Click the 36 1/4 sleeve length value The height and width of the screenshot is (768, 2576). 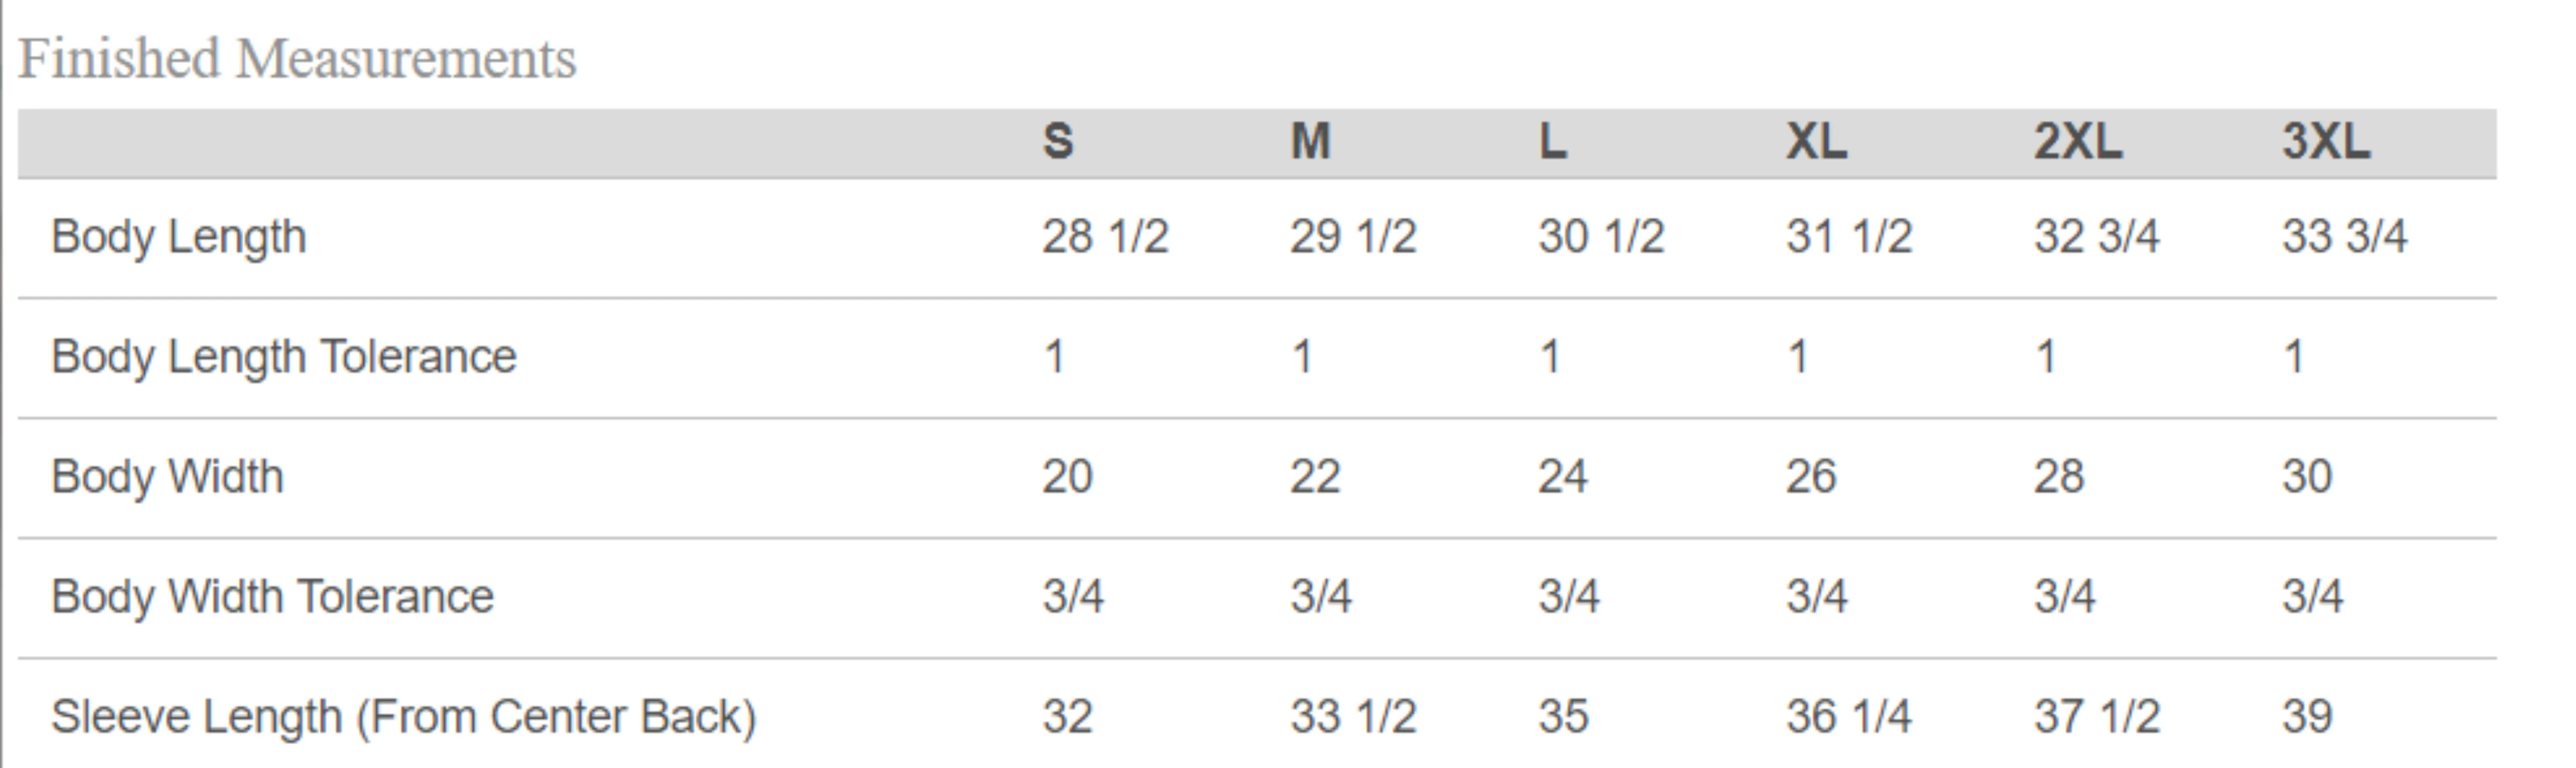[x=1849, y=717]
